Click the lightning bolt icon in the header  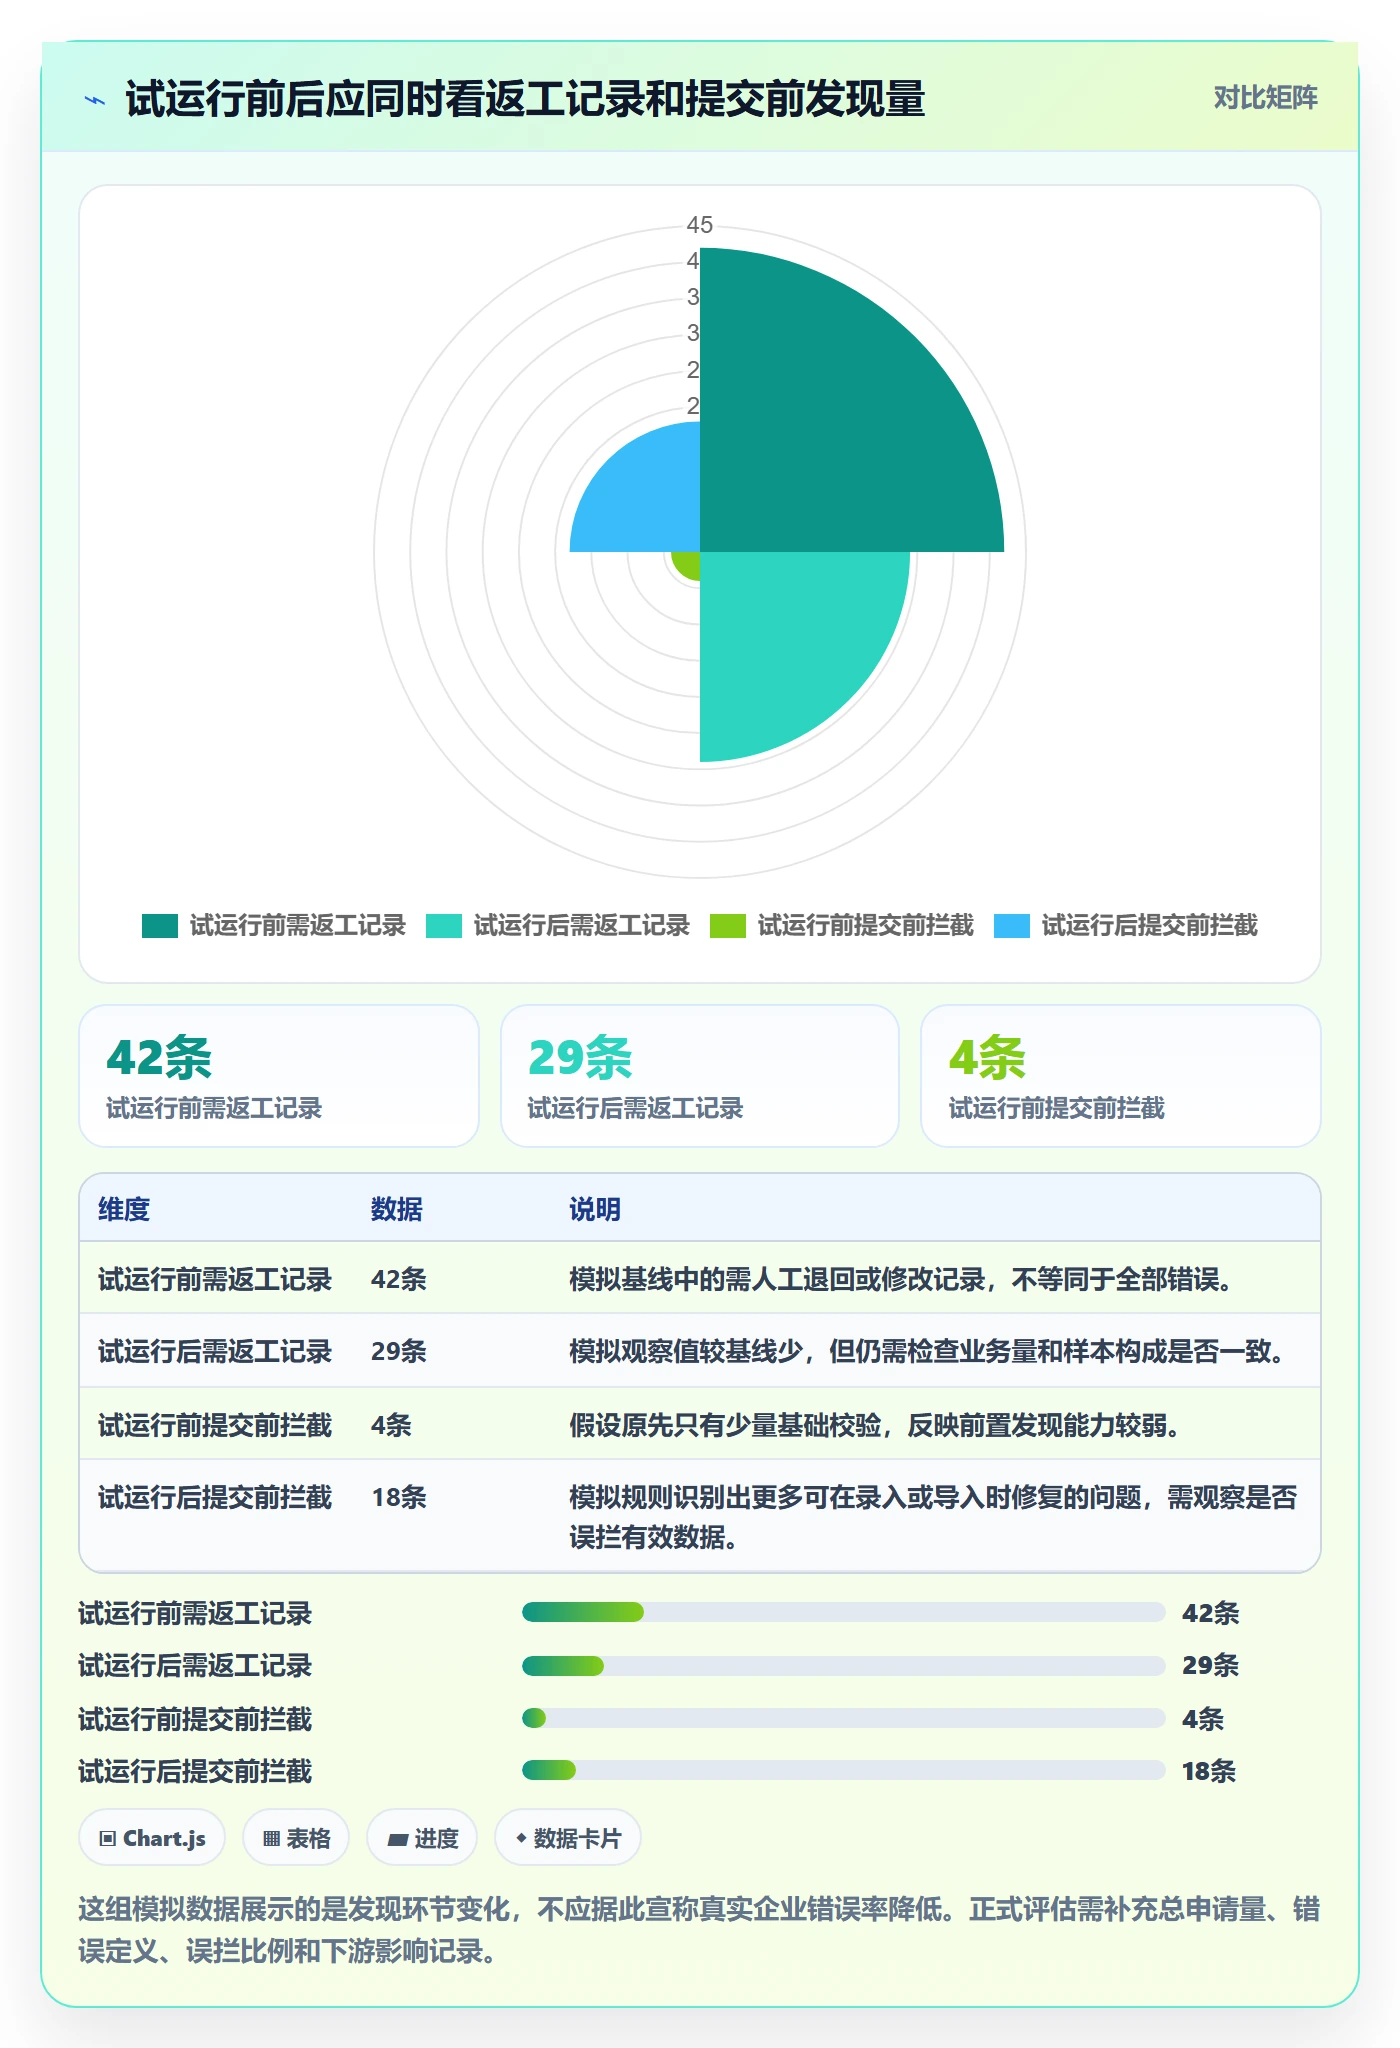(95, 100)
